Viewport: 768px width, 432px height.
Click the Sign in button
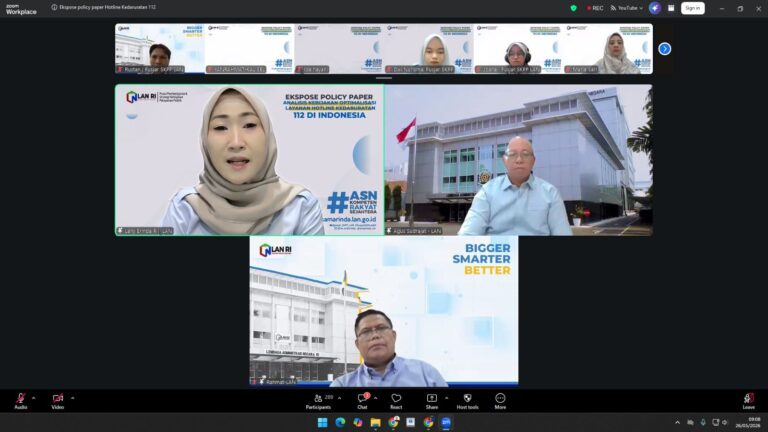693,8
